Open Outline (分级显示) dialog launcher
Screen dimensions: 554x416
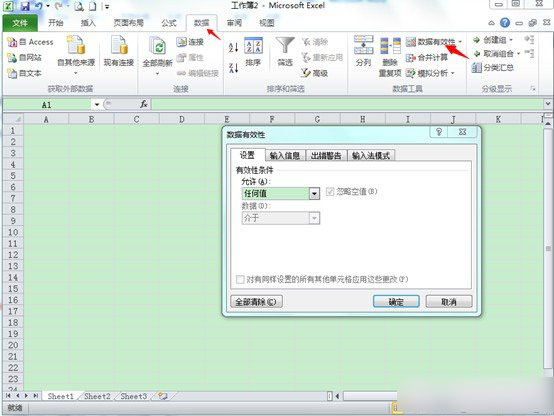click(x=533, y=89)
